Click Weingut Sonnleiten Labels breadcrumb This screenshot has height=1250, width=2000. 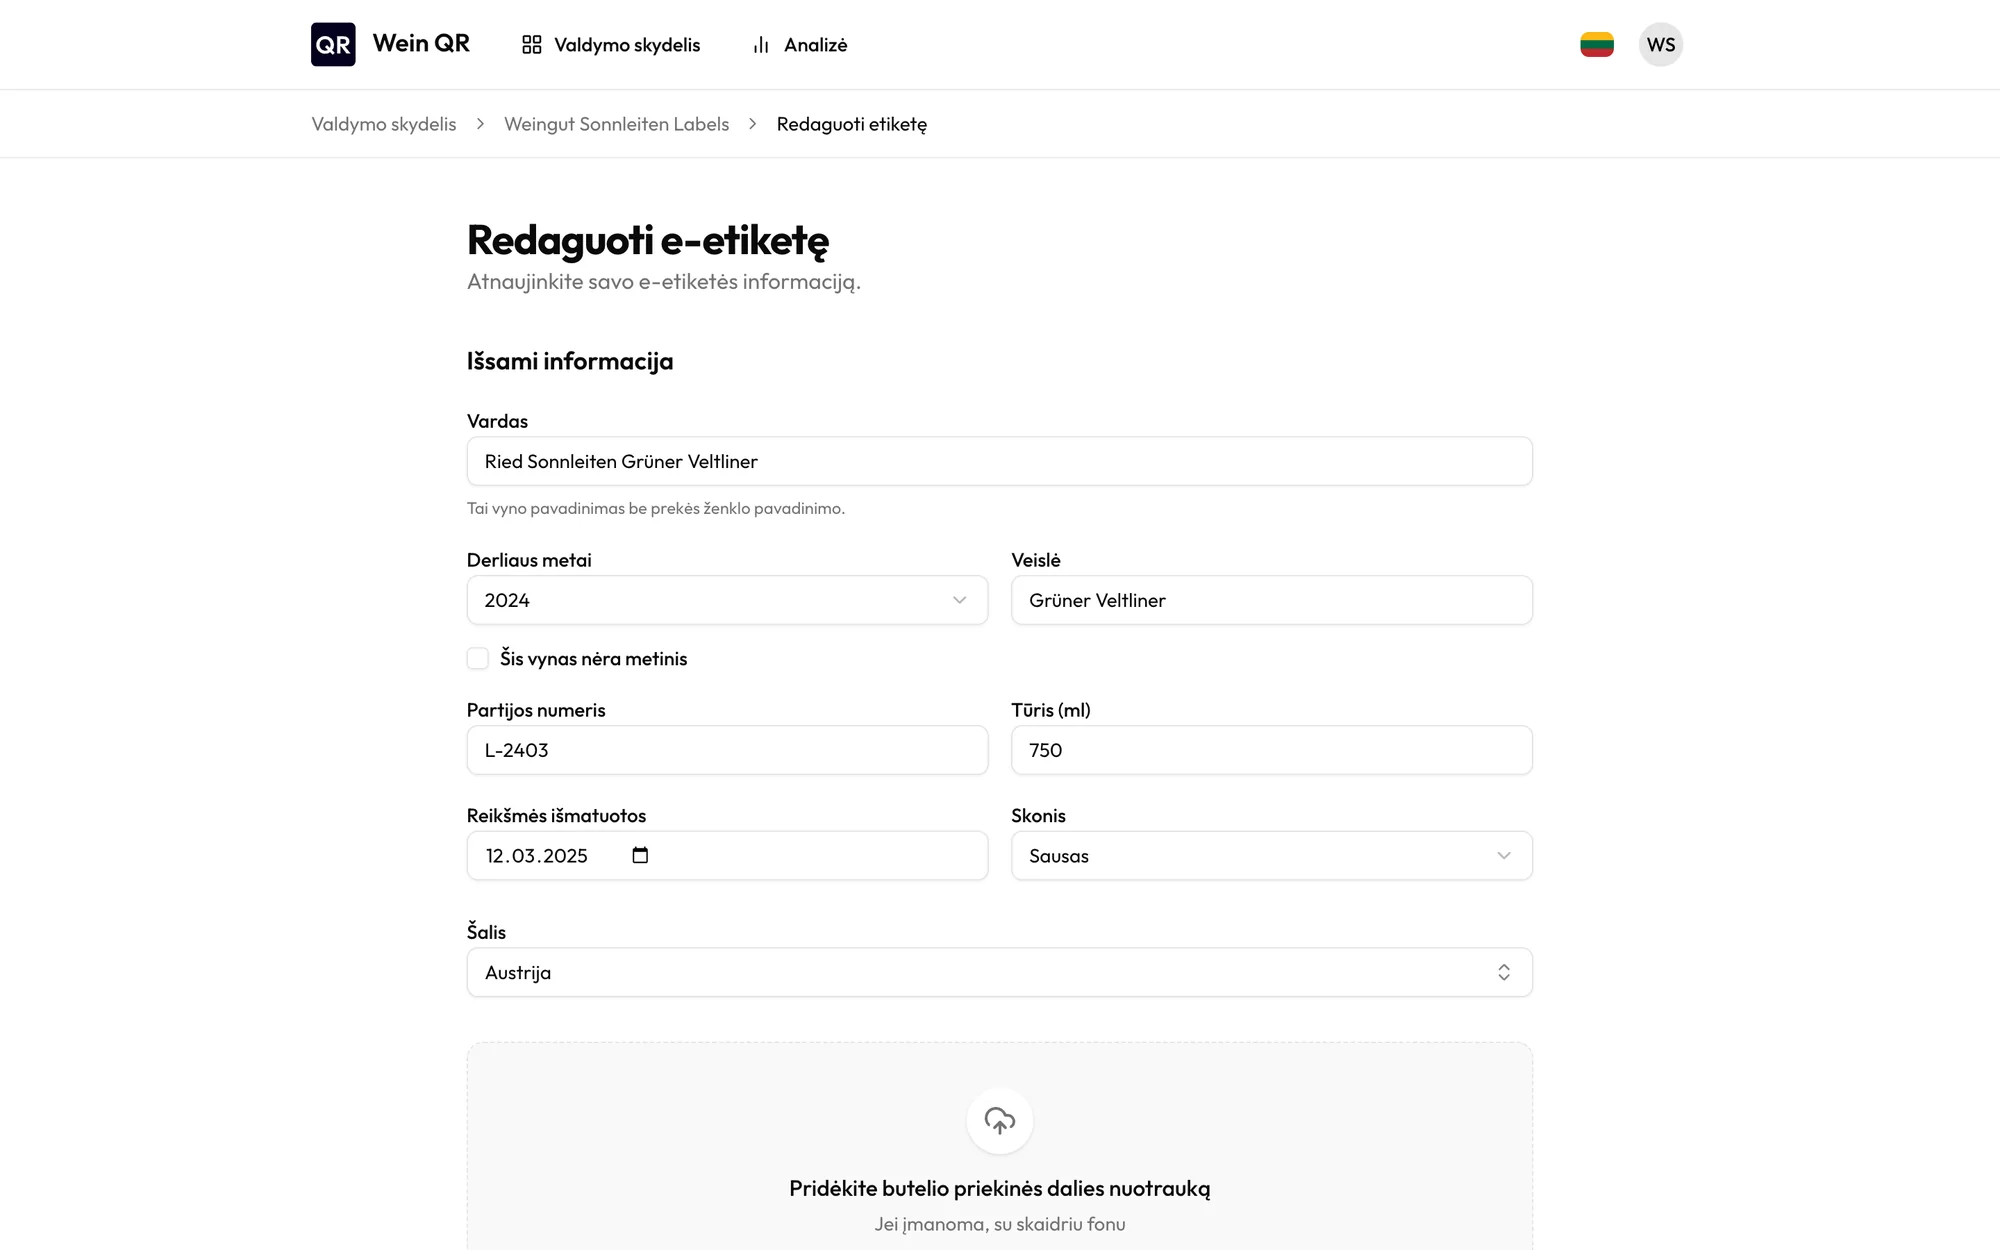(x=617, y=124)
